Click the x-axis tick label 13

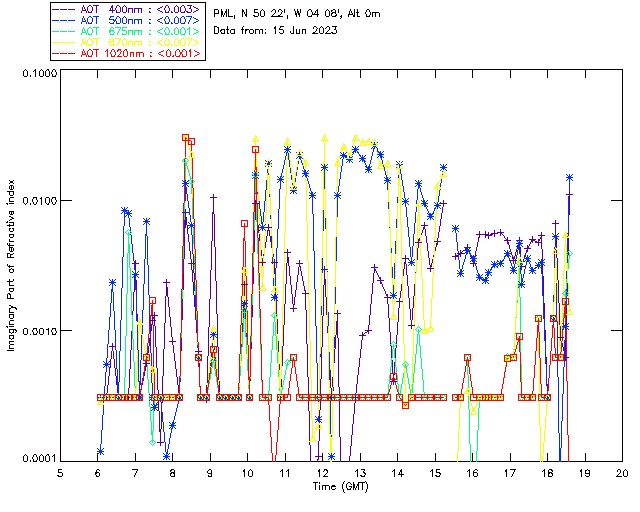coord(360,473)
